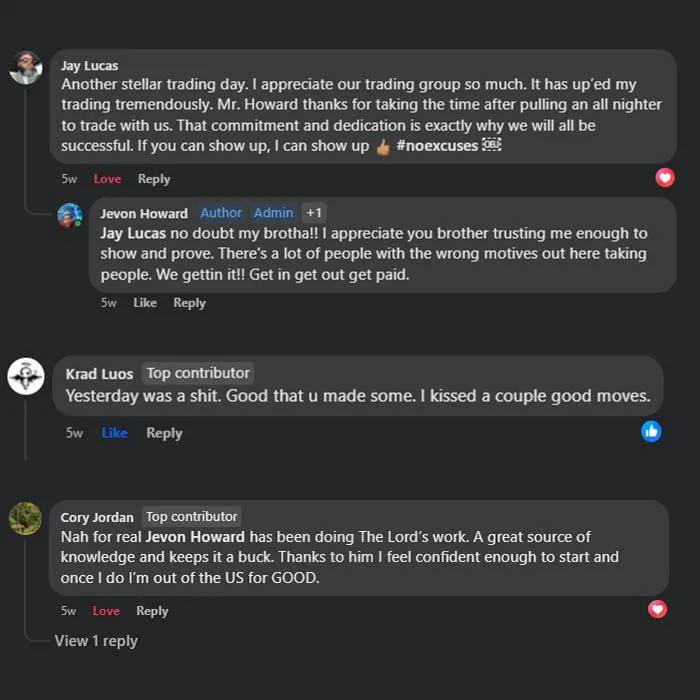Click Jevon Howard mention in Cory's comment
Viewport: 700px width, 700px height.
point(195,537)
